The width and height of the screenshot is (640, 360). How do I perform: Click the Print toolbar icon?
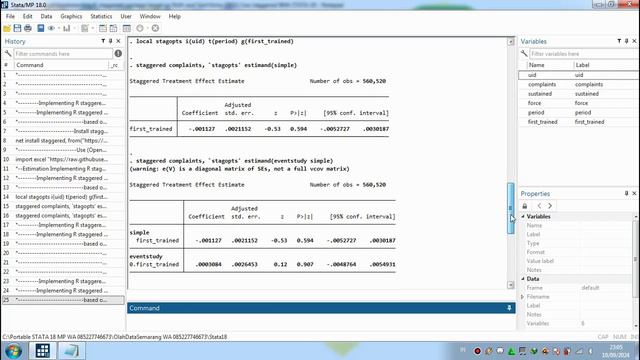coord(28,28)
